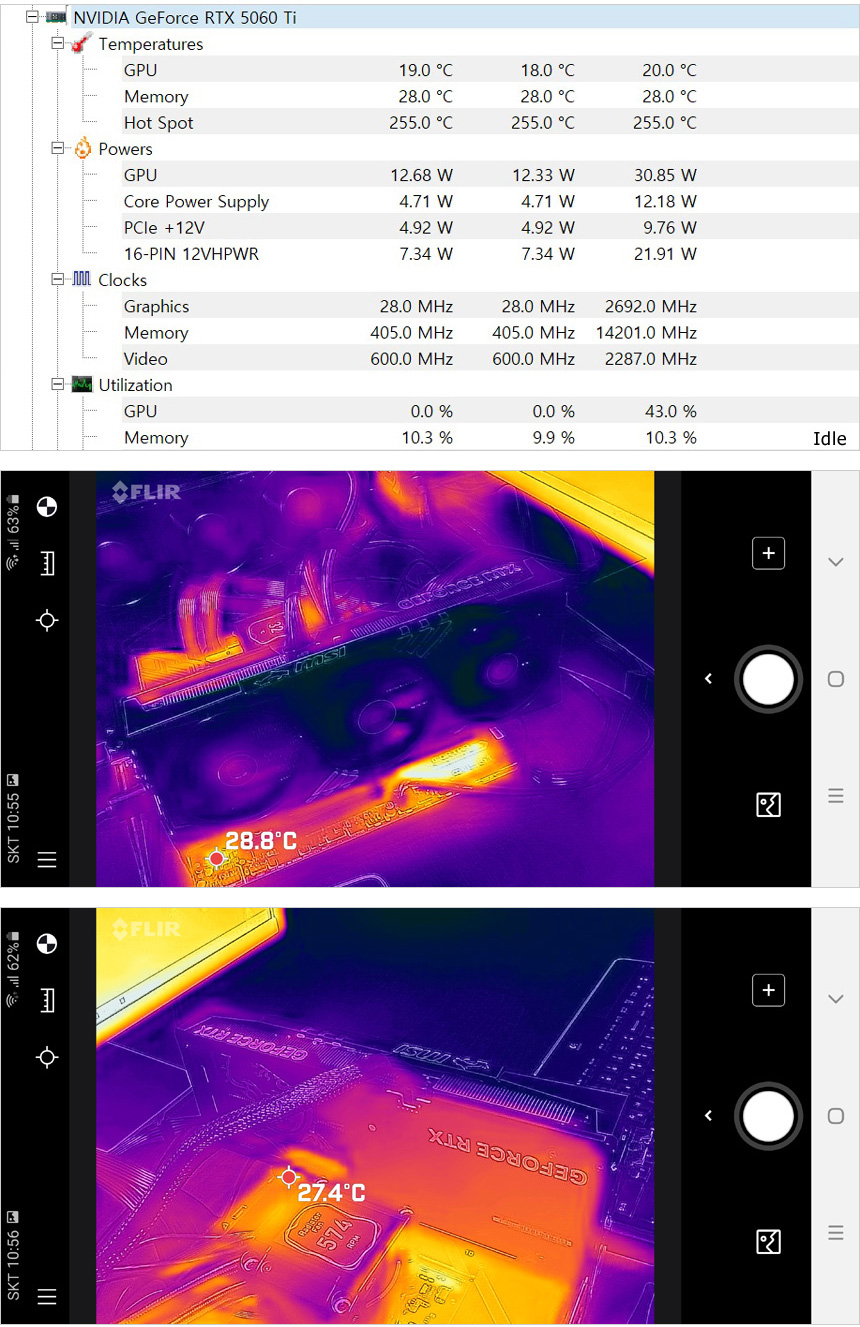Tap the SKT 10:56 clock text
860x1327 pixels.
coord(13,1265)
